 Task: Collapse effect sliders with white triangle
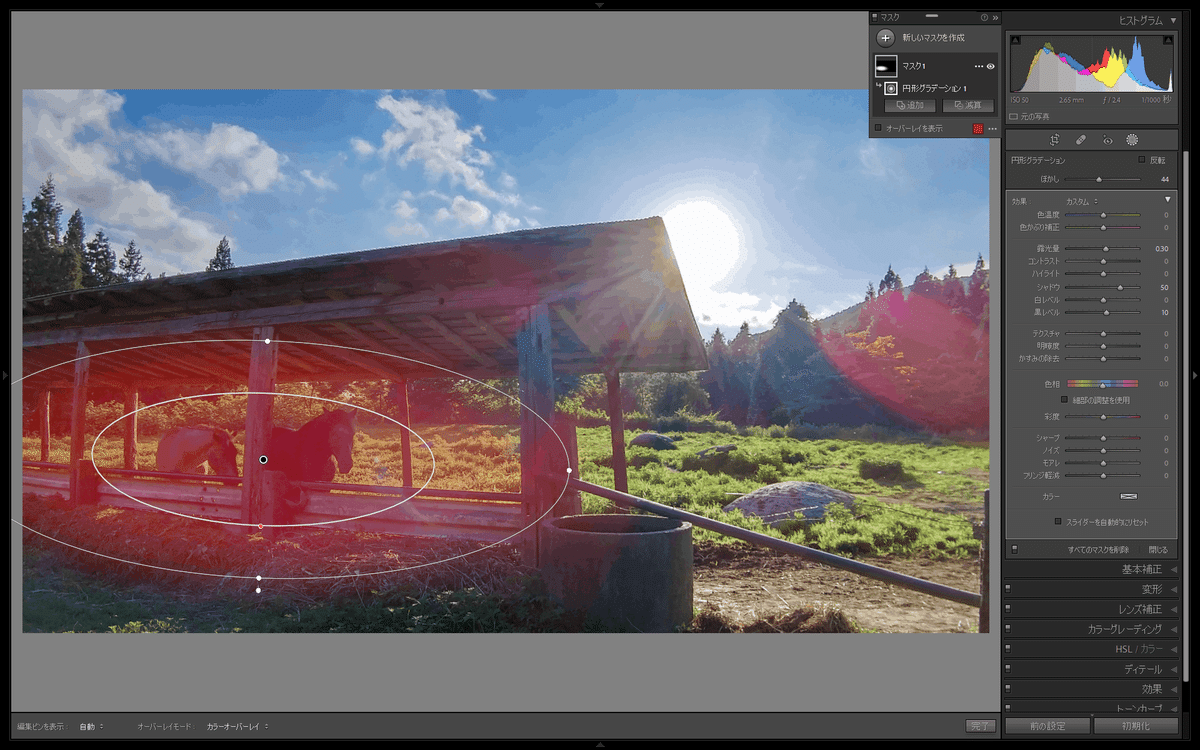point(1167,200)
